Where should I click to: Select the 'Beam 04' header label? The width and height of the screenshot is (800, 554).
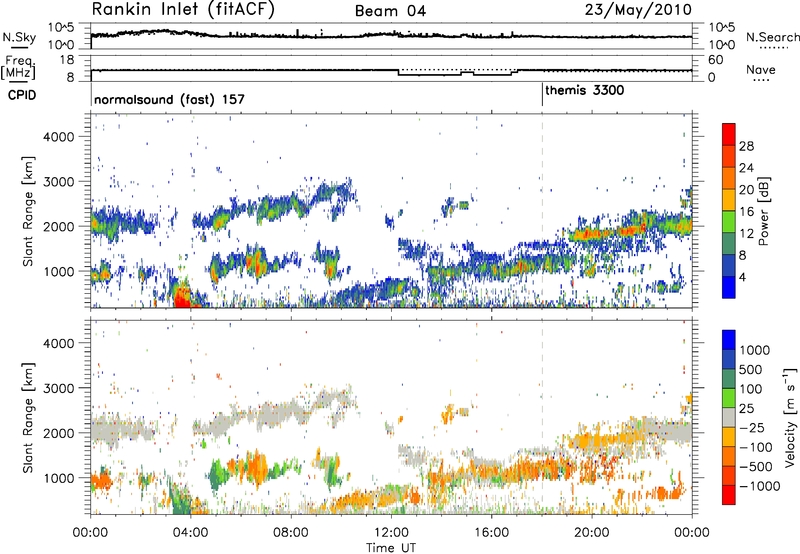(x=390, y=11)
